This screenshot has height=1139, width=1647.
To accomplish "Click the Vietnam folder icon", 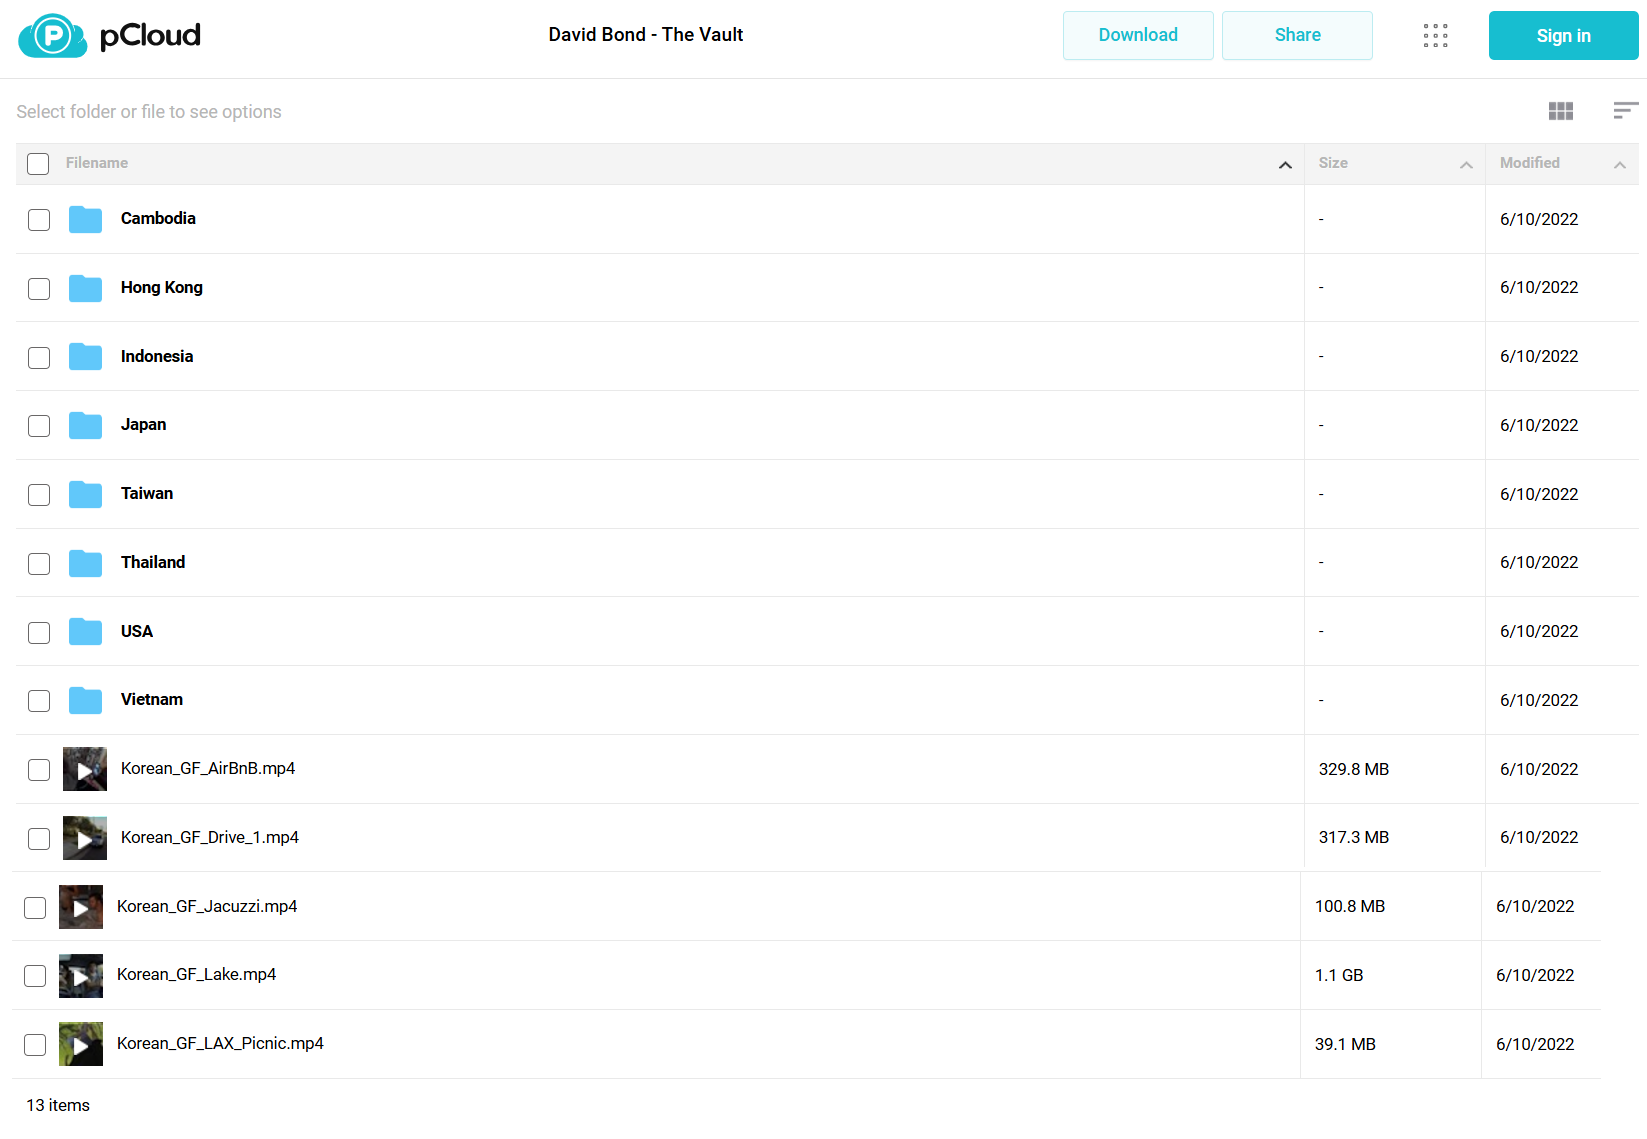I will [85, 700].
